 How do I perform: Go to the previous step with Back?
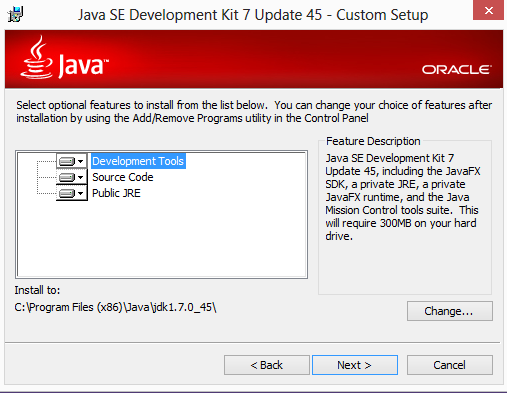click(x=267, y=365)
